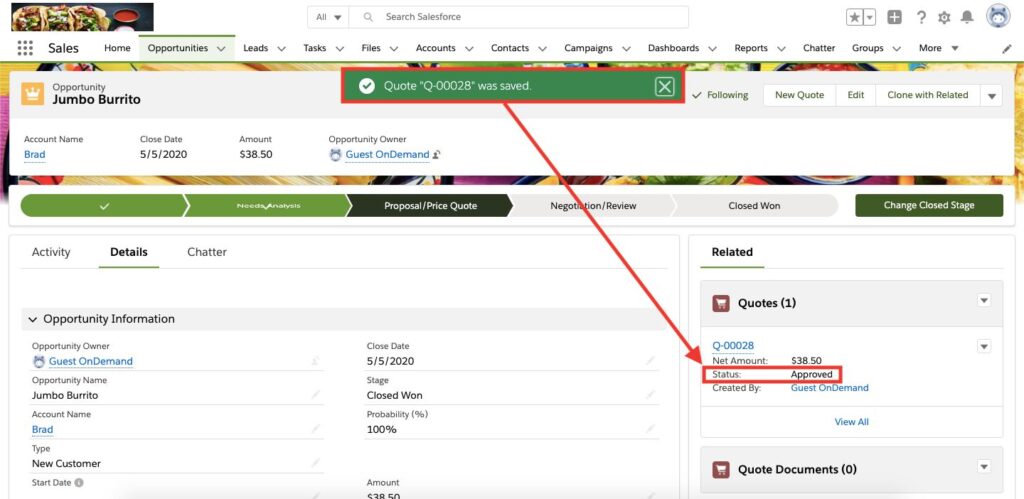The image size is (1024, 499).
Task: Click the Quotes cart icon
Action: pyautogui.click(x=721, y=303)
